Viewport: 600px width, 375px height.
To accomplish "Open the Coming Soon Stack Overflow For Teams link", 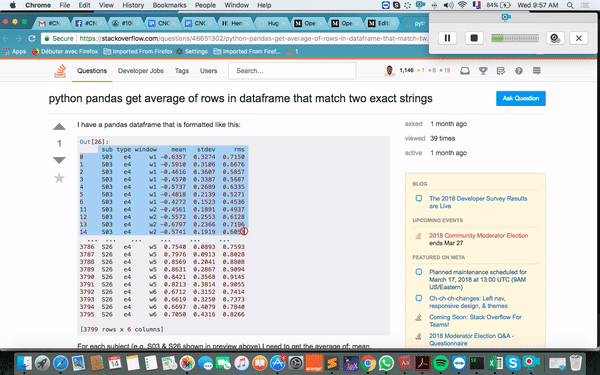I will 475,321.
